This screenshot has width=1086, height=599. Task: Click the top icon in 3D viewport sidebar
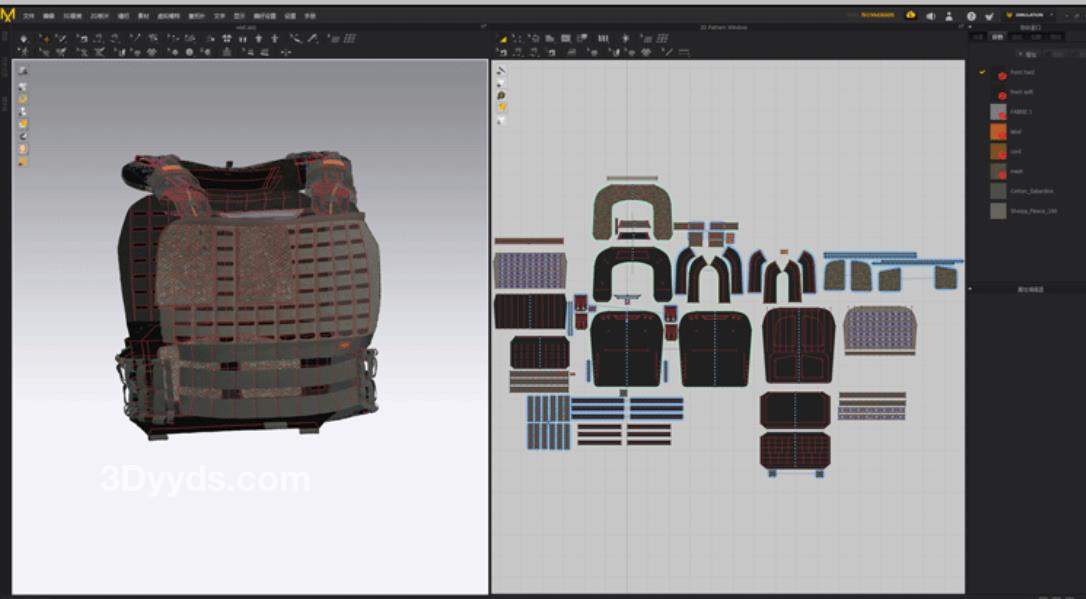(x=22, y=71)
